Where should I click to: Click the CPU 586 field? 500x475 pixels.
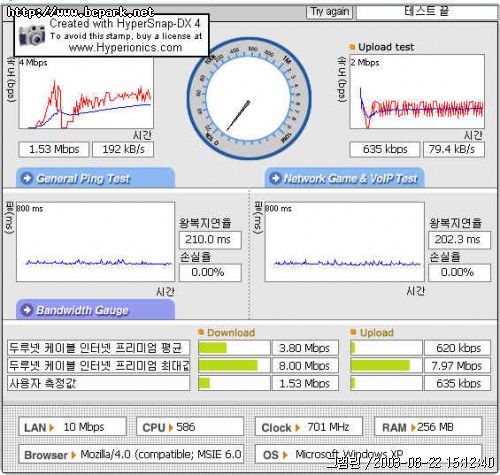point(190,426)
